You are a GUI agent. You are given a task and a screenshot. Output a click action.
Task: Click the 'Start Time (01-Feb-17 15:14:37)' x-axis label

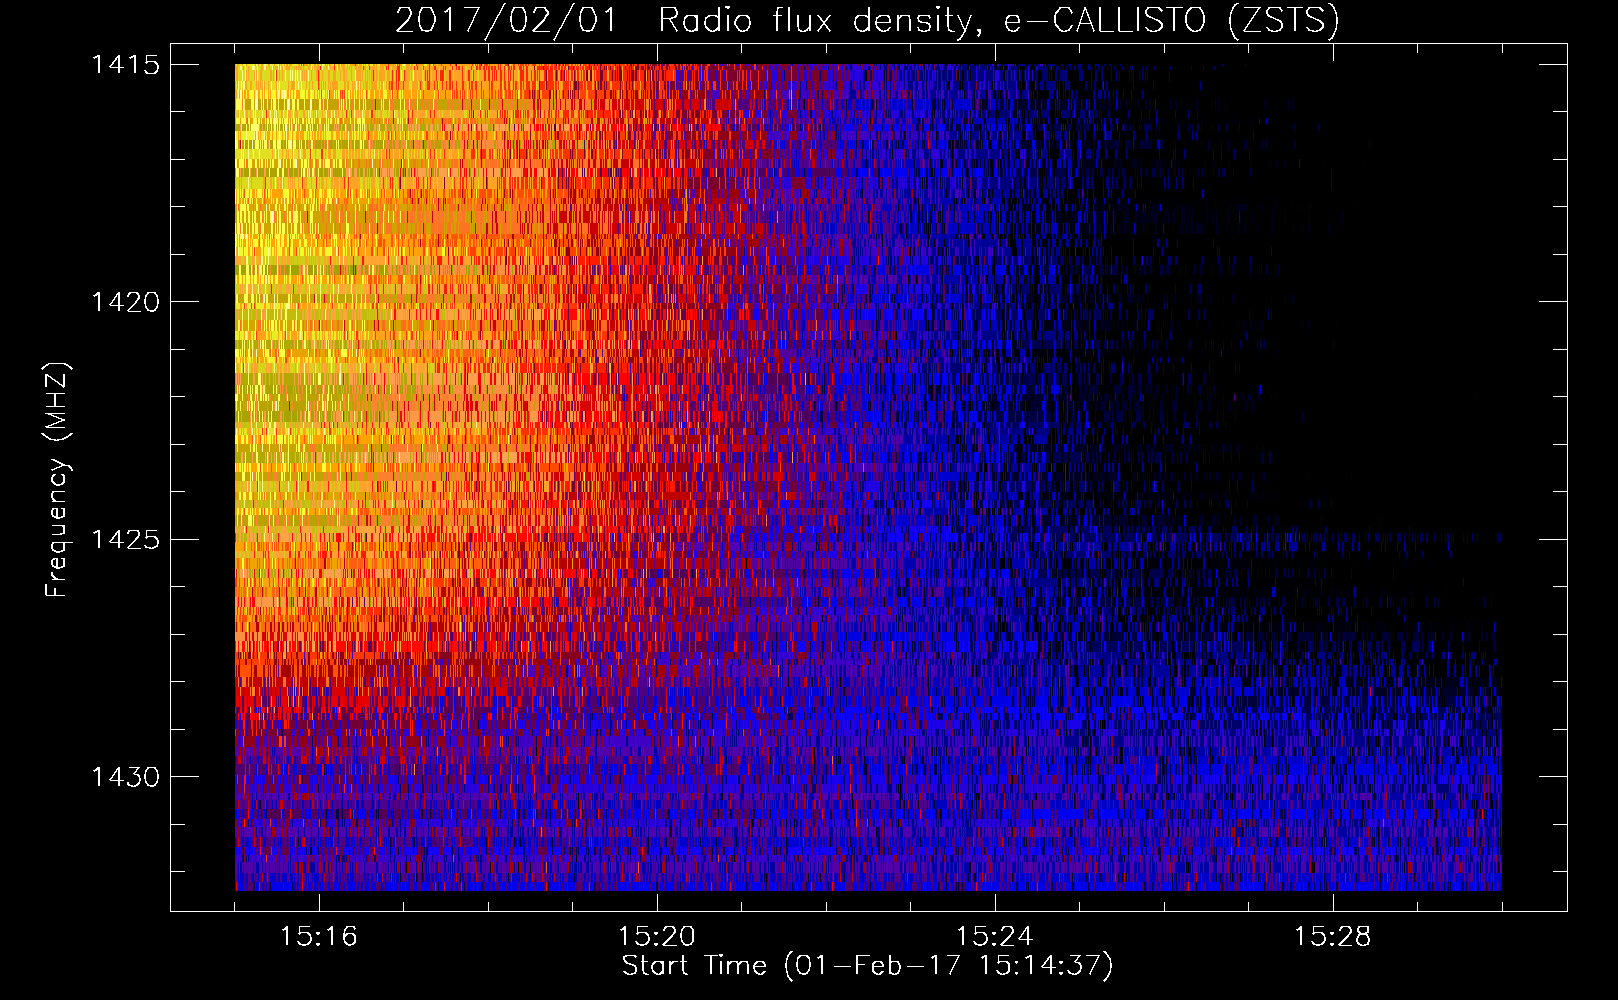point(867,966)
